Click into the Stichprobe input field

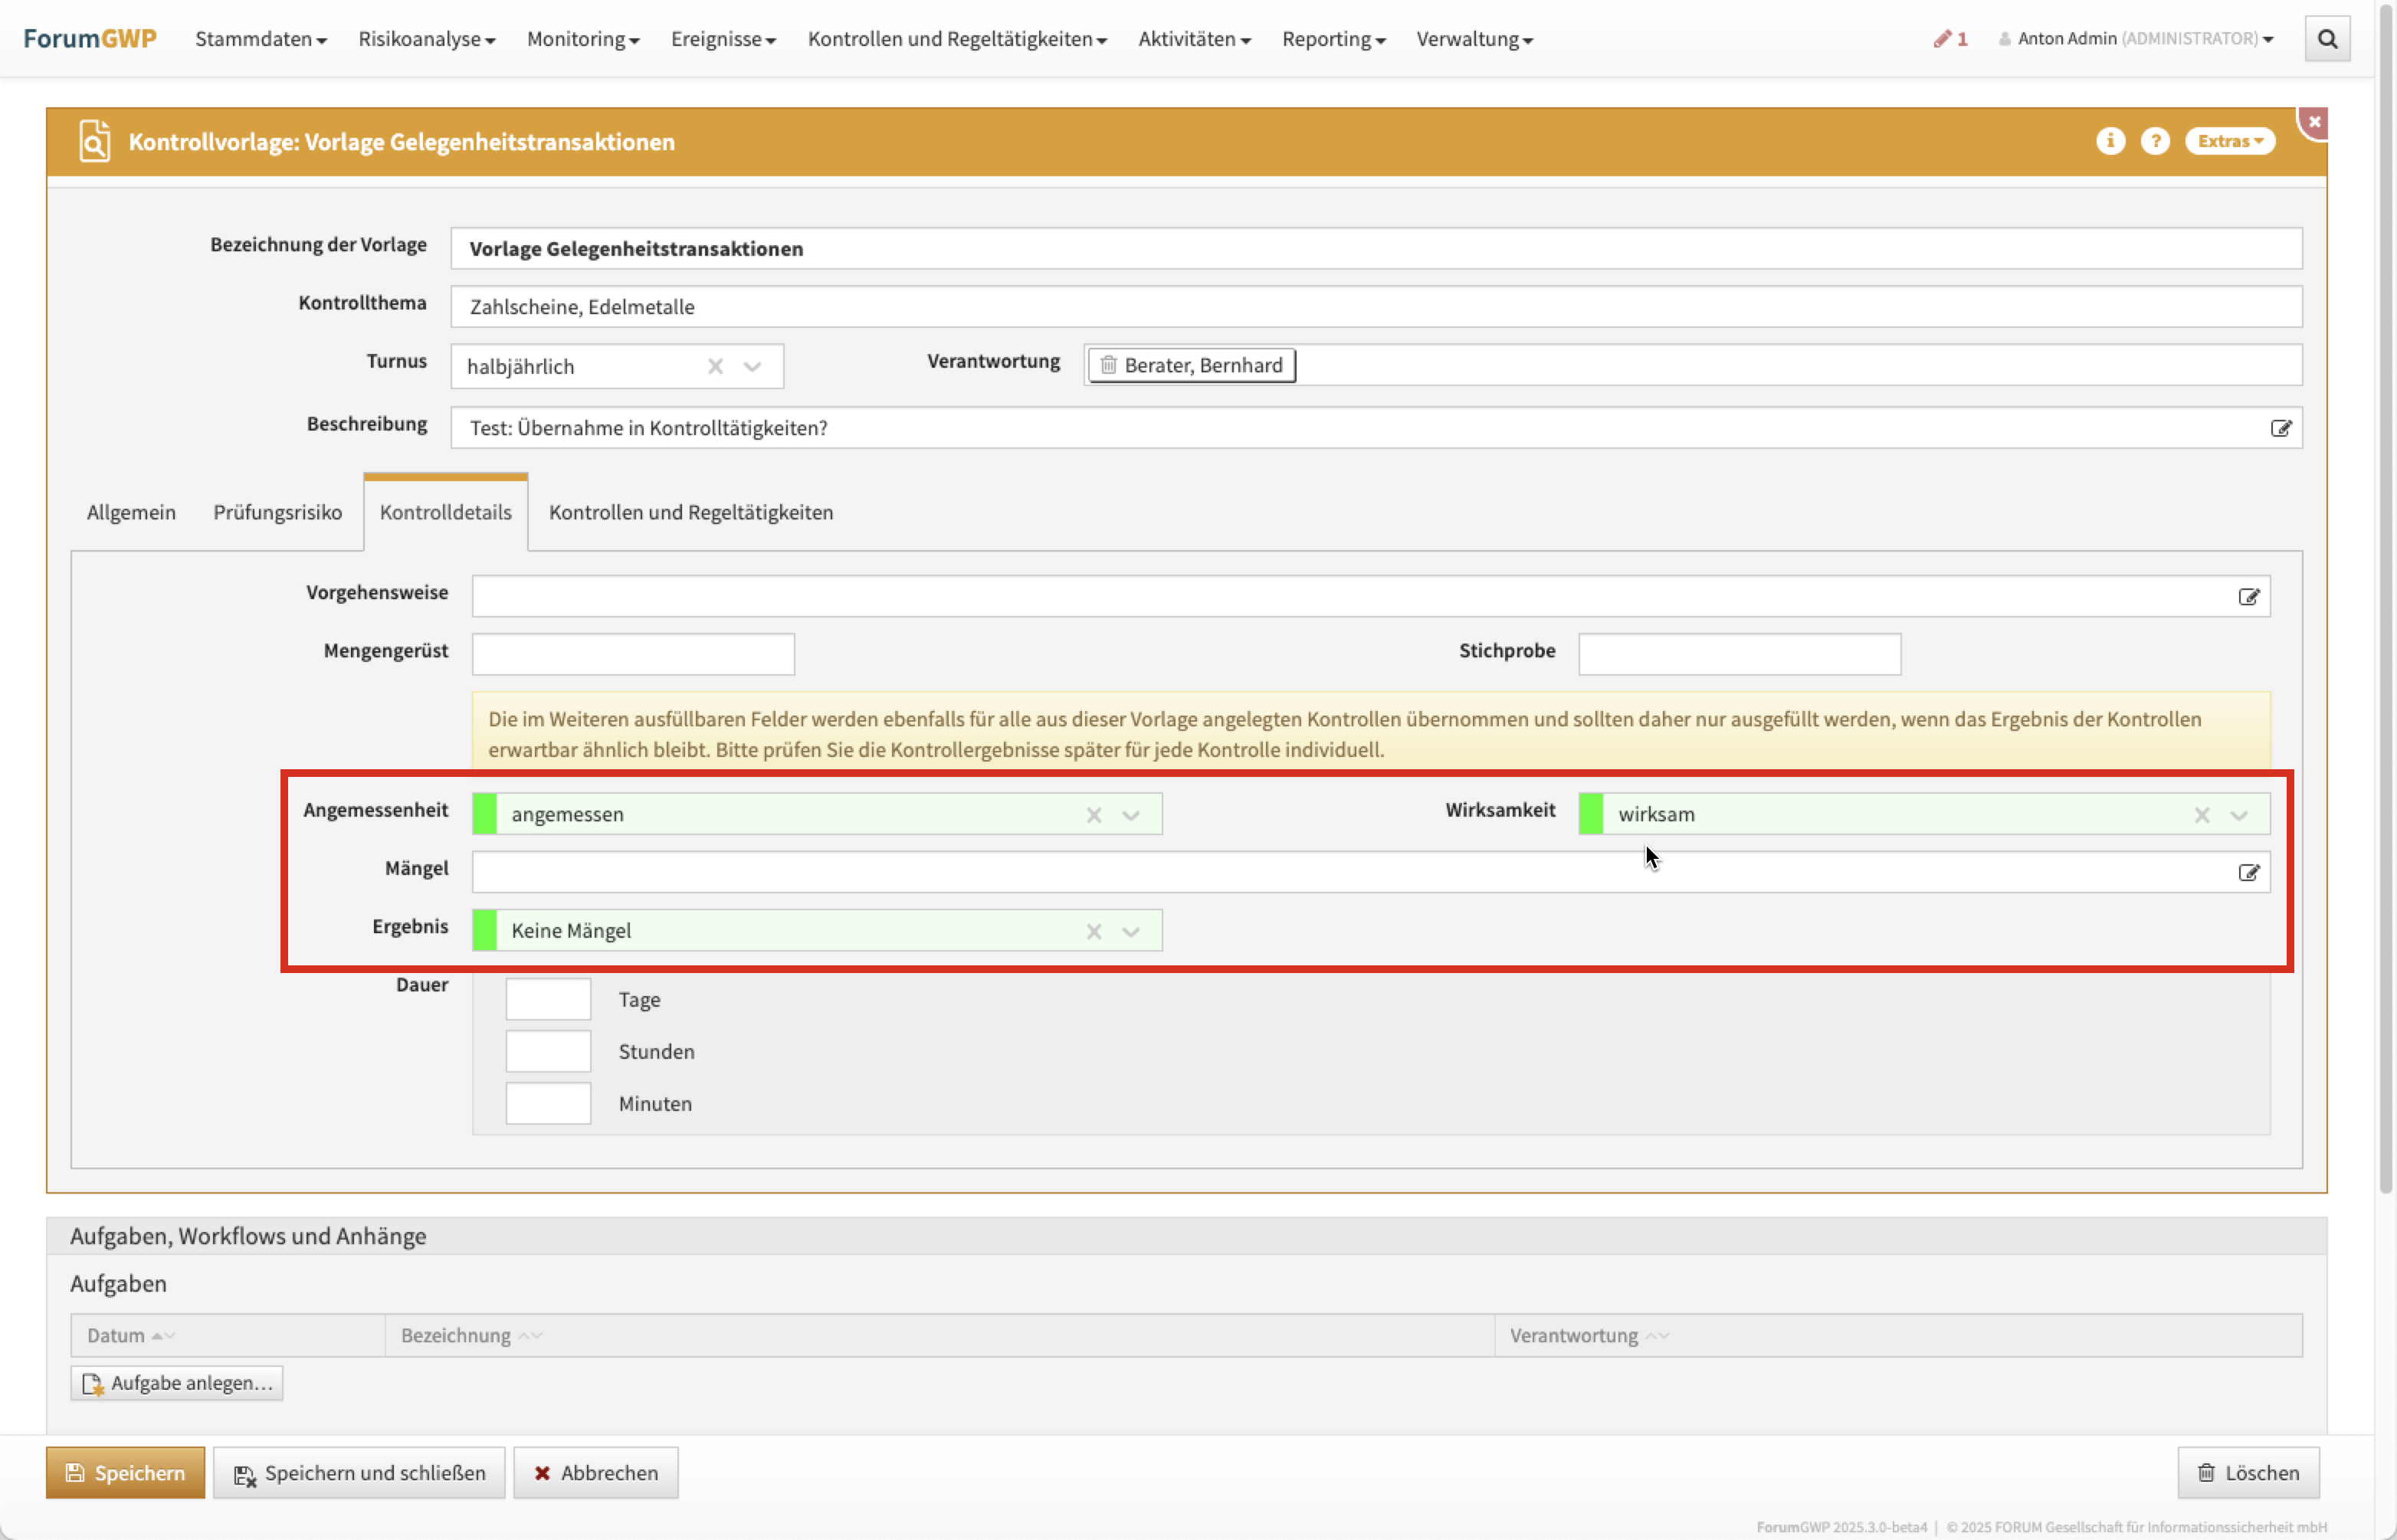(x=1739, y=654)
